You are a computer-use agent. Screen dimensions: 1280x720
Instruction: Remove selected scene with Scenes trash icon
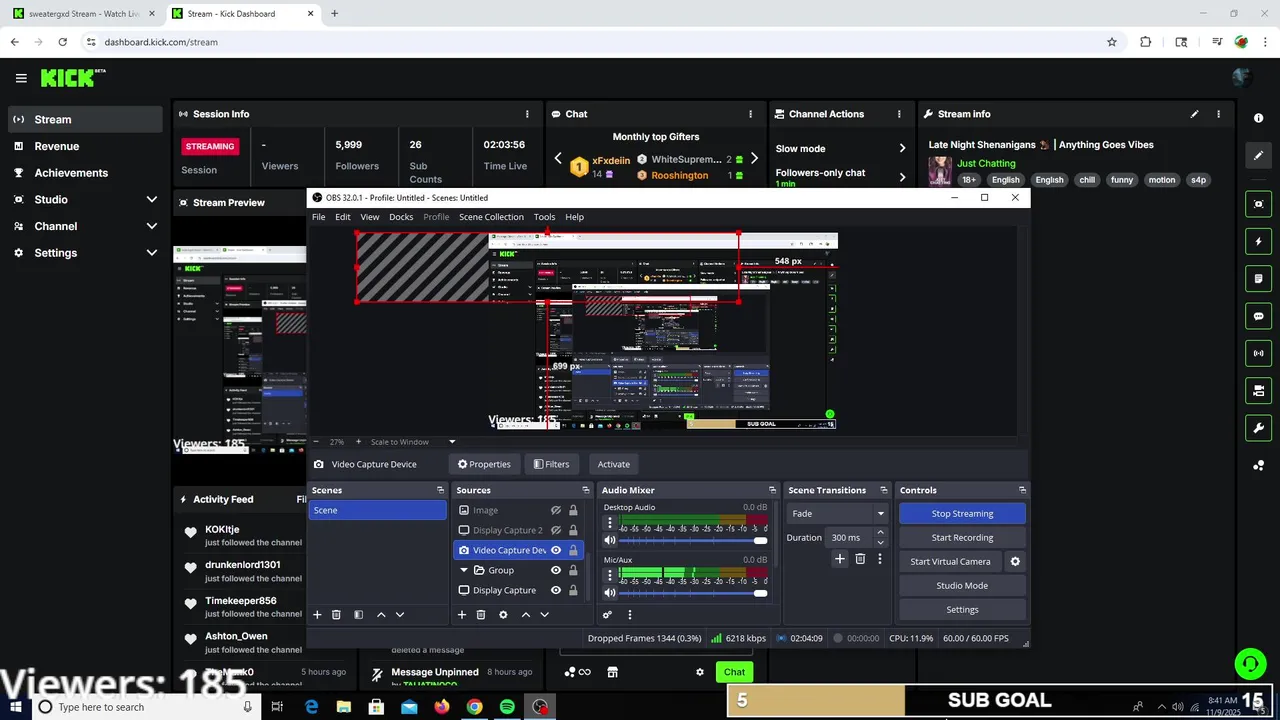point(336,615)
